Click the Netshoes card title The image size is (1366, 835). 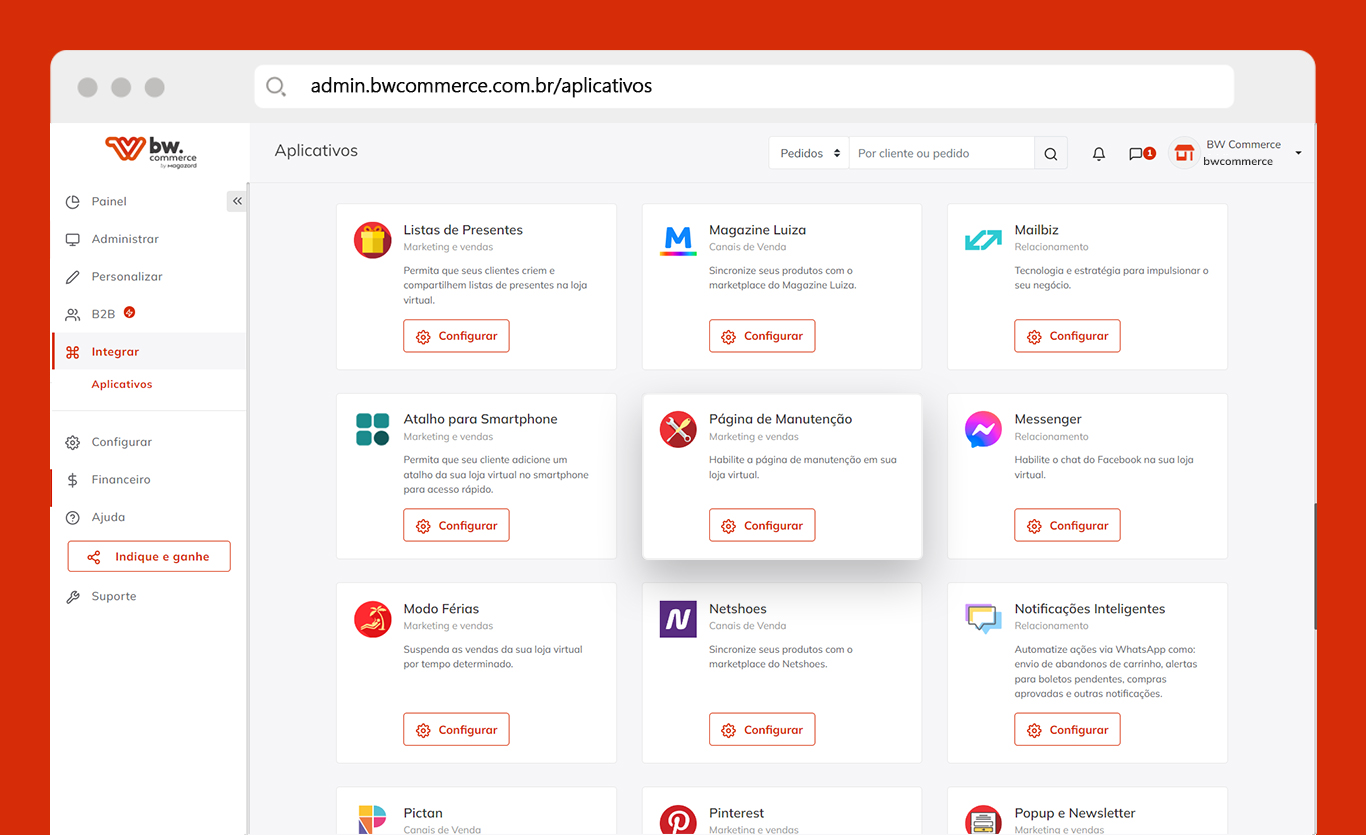click(x=738, y=608)
